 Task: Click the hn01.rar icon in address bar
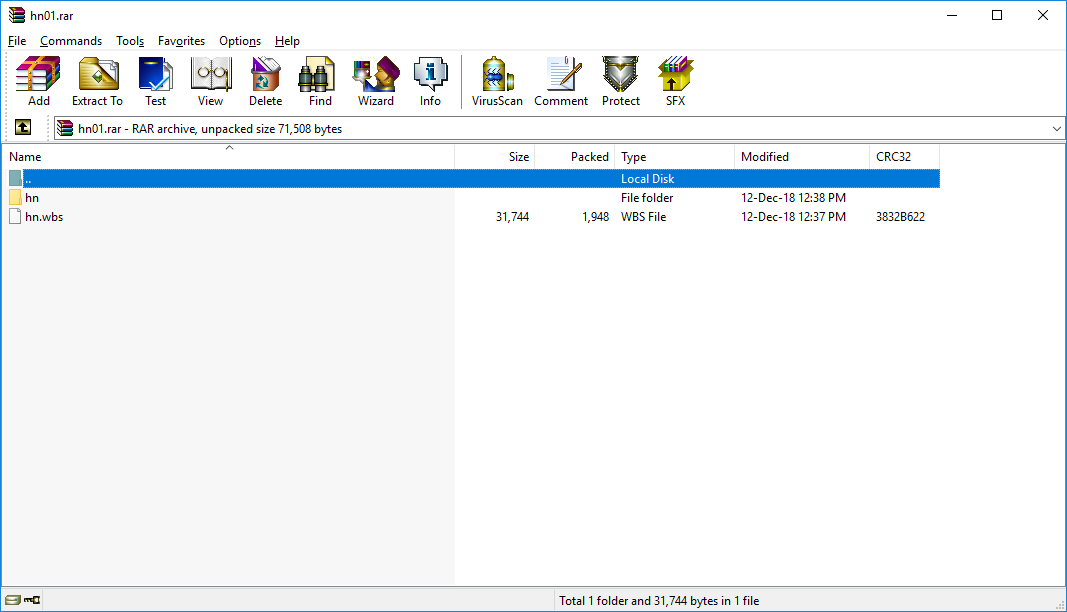[x=65, y=128]
